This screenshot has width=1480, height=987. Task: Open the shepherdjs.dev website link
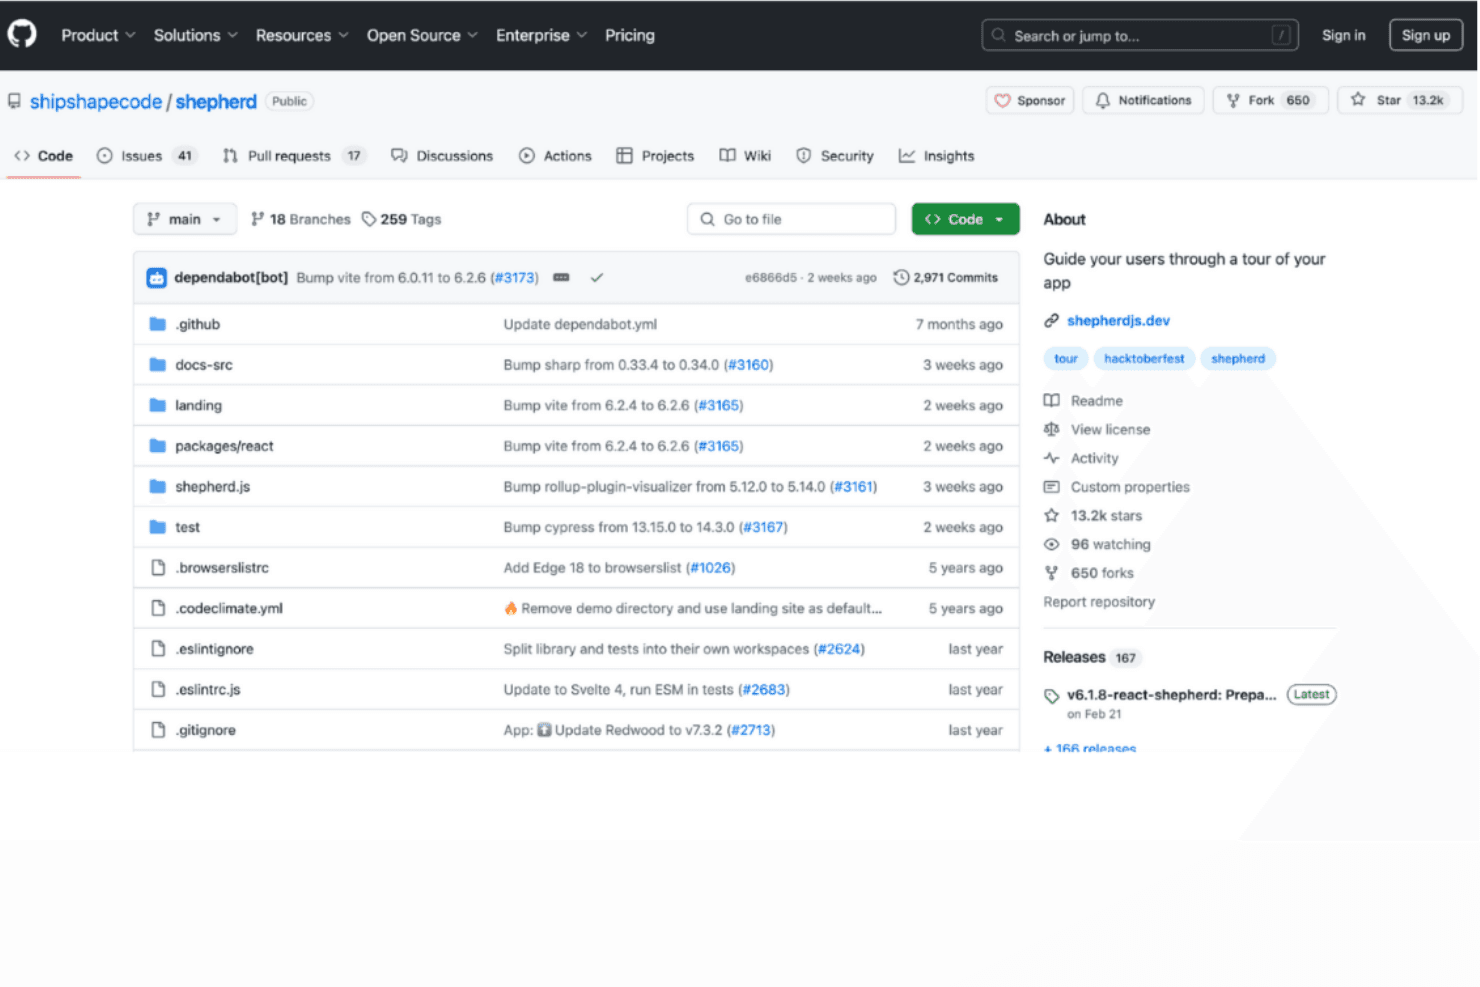[1118, 321]
